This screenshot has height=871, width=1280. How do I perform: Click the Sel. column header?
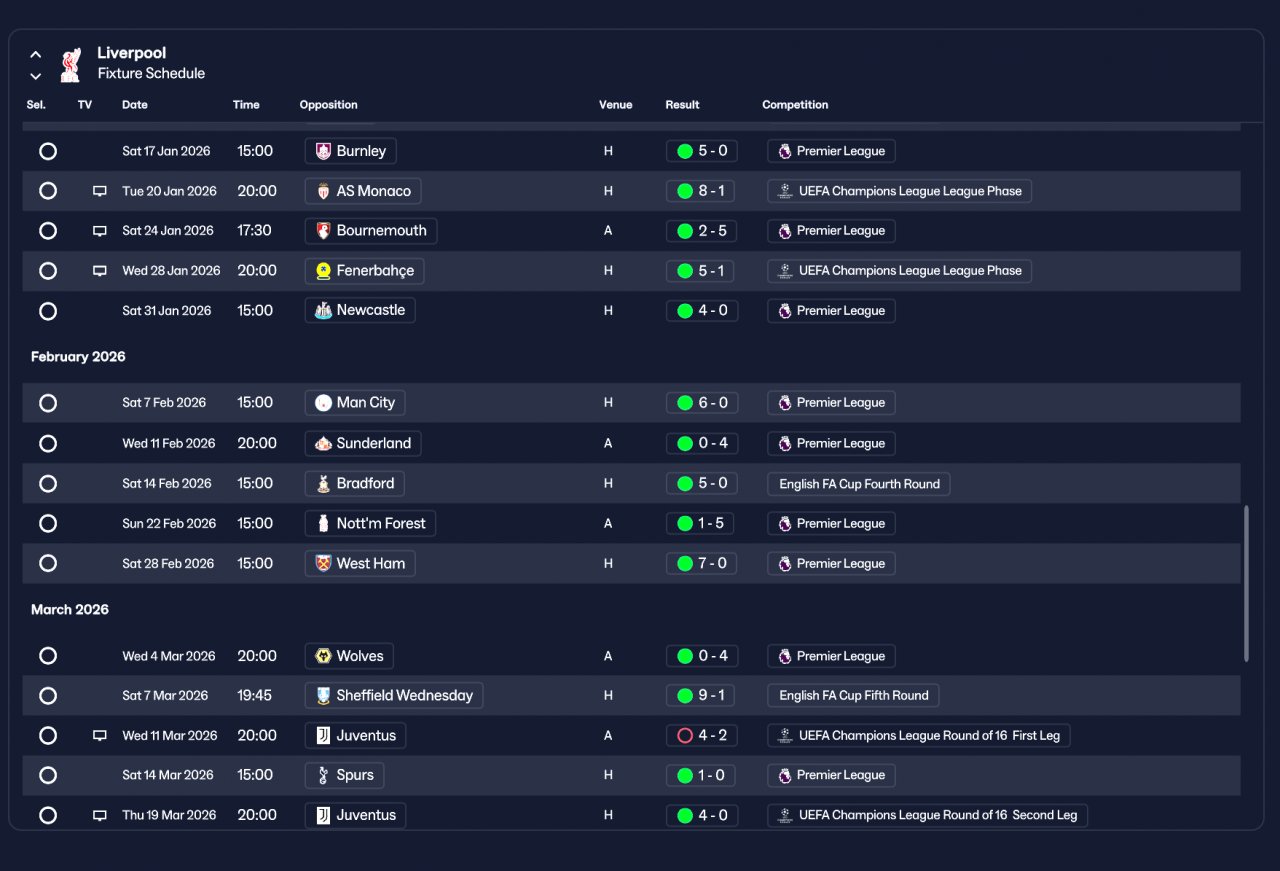[x=36, y=105]
